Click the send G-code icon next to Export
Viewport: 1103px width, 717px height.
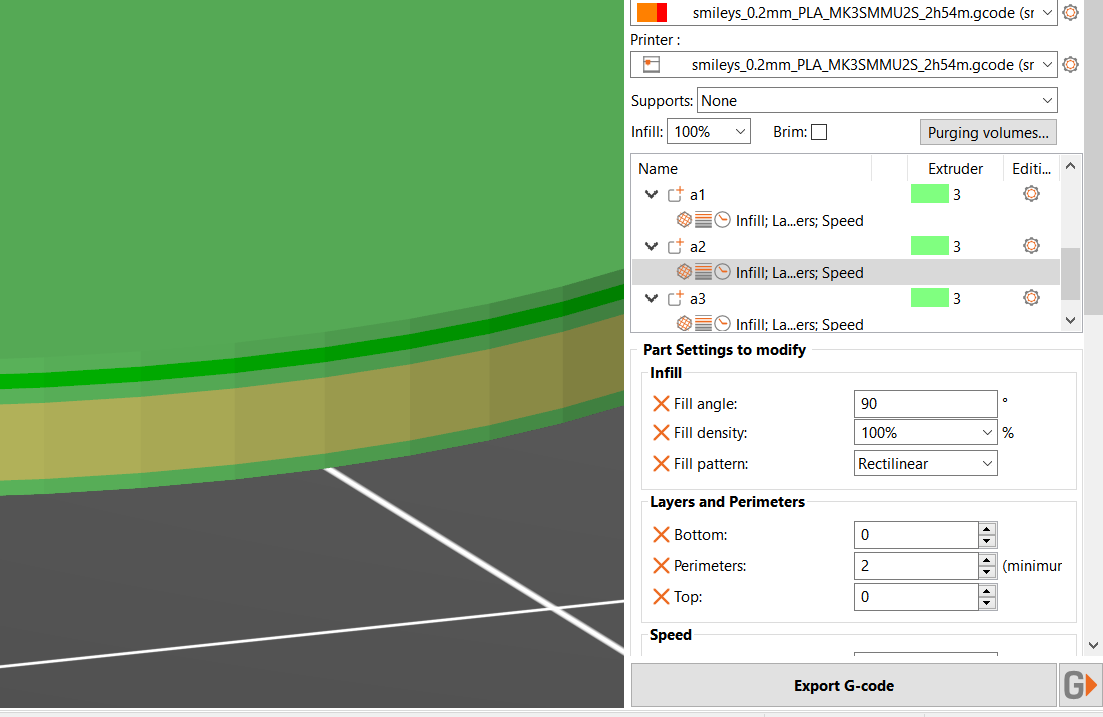1080,686
